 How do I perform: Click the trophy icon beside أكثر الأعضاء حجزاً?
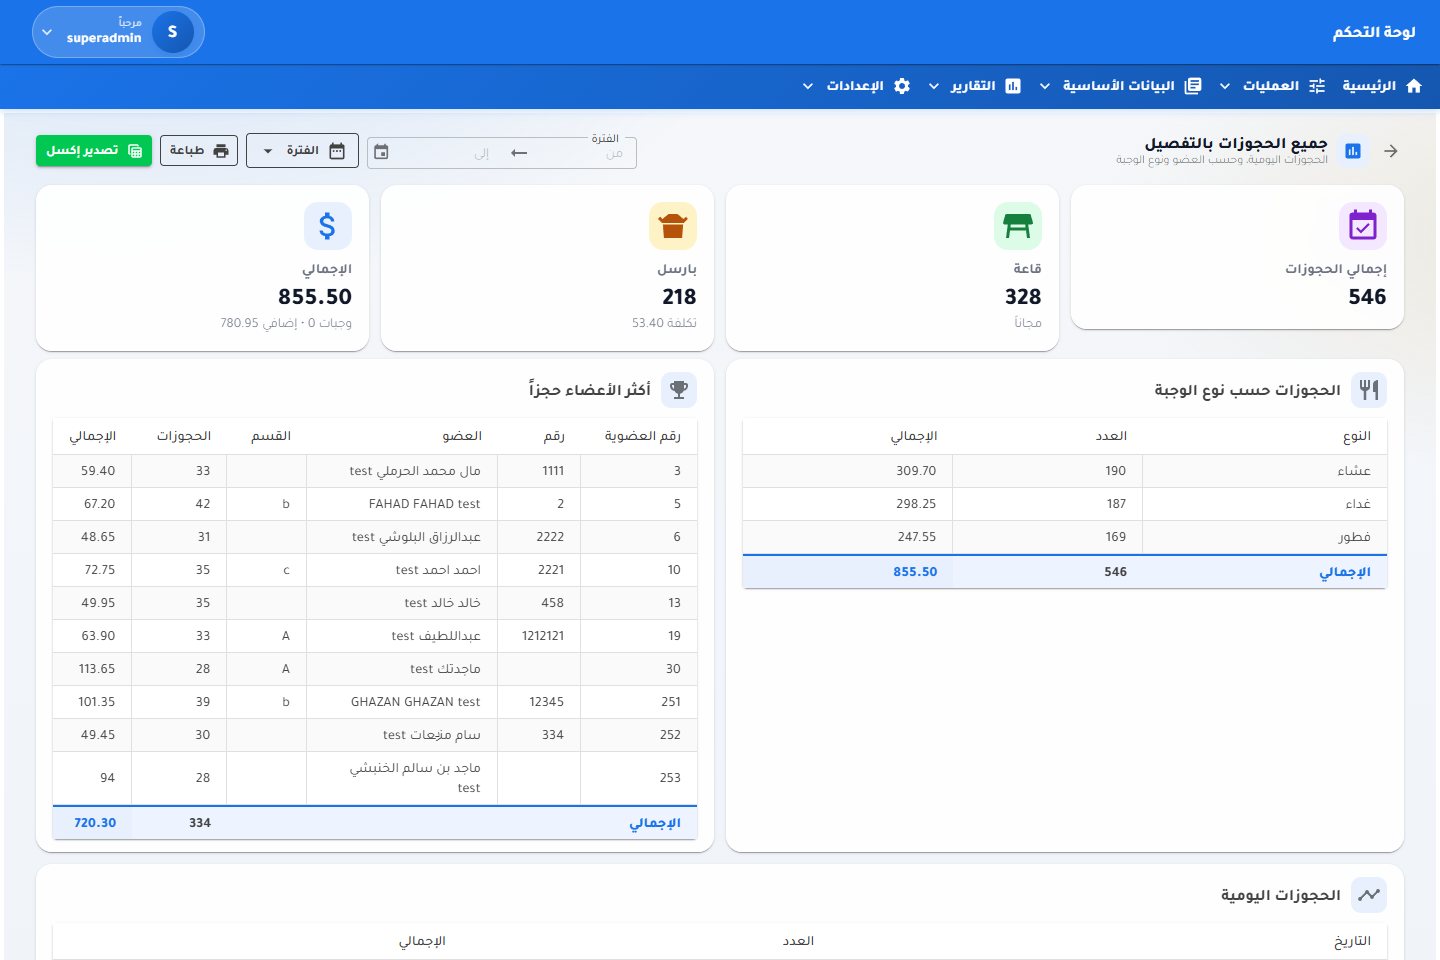click(679, 390)
